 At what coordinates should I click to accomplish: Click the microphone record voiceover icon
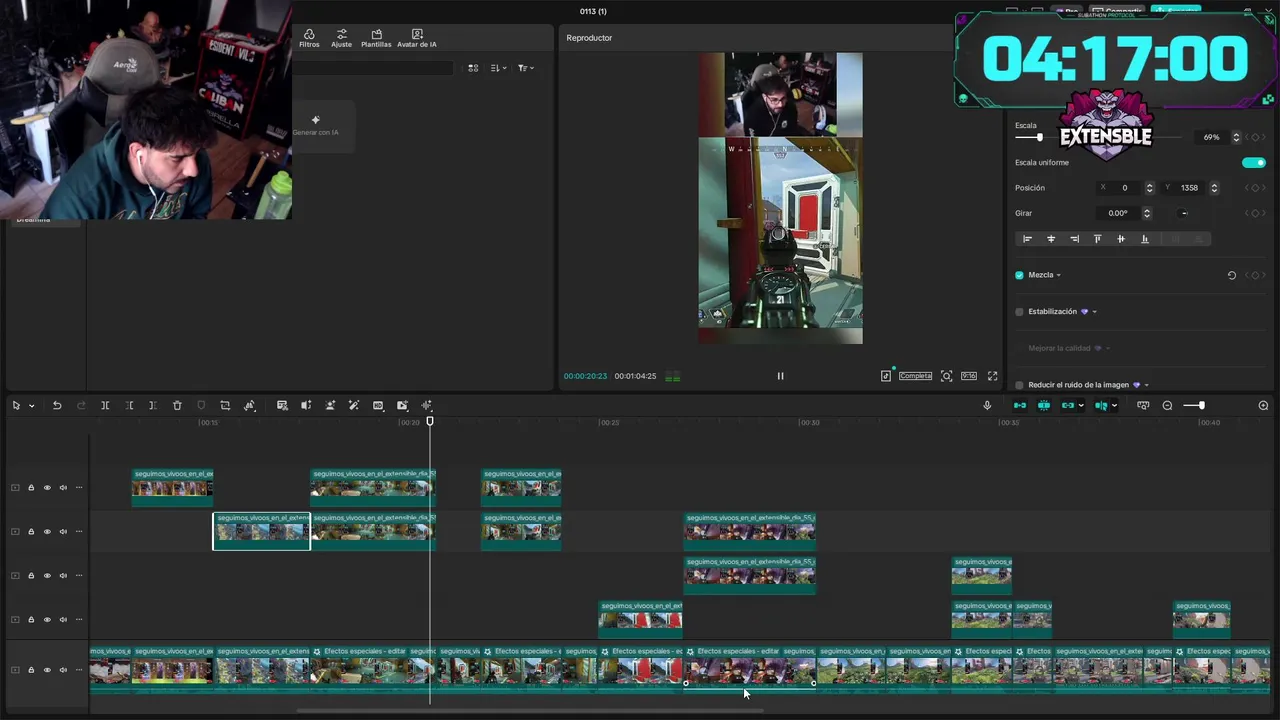coord(987,405)
